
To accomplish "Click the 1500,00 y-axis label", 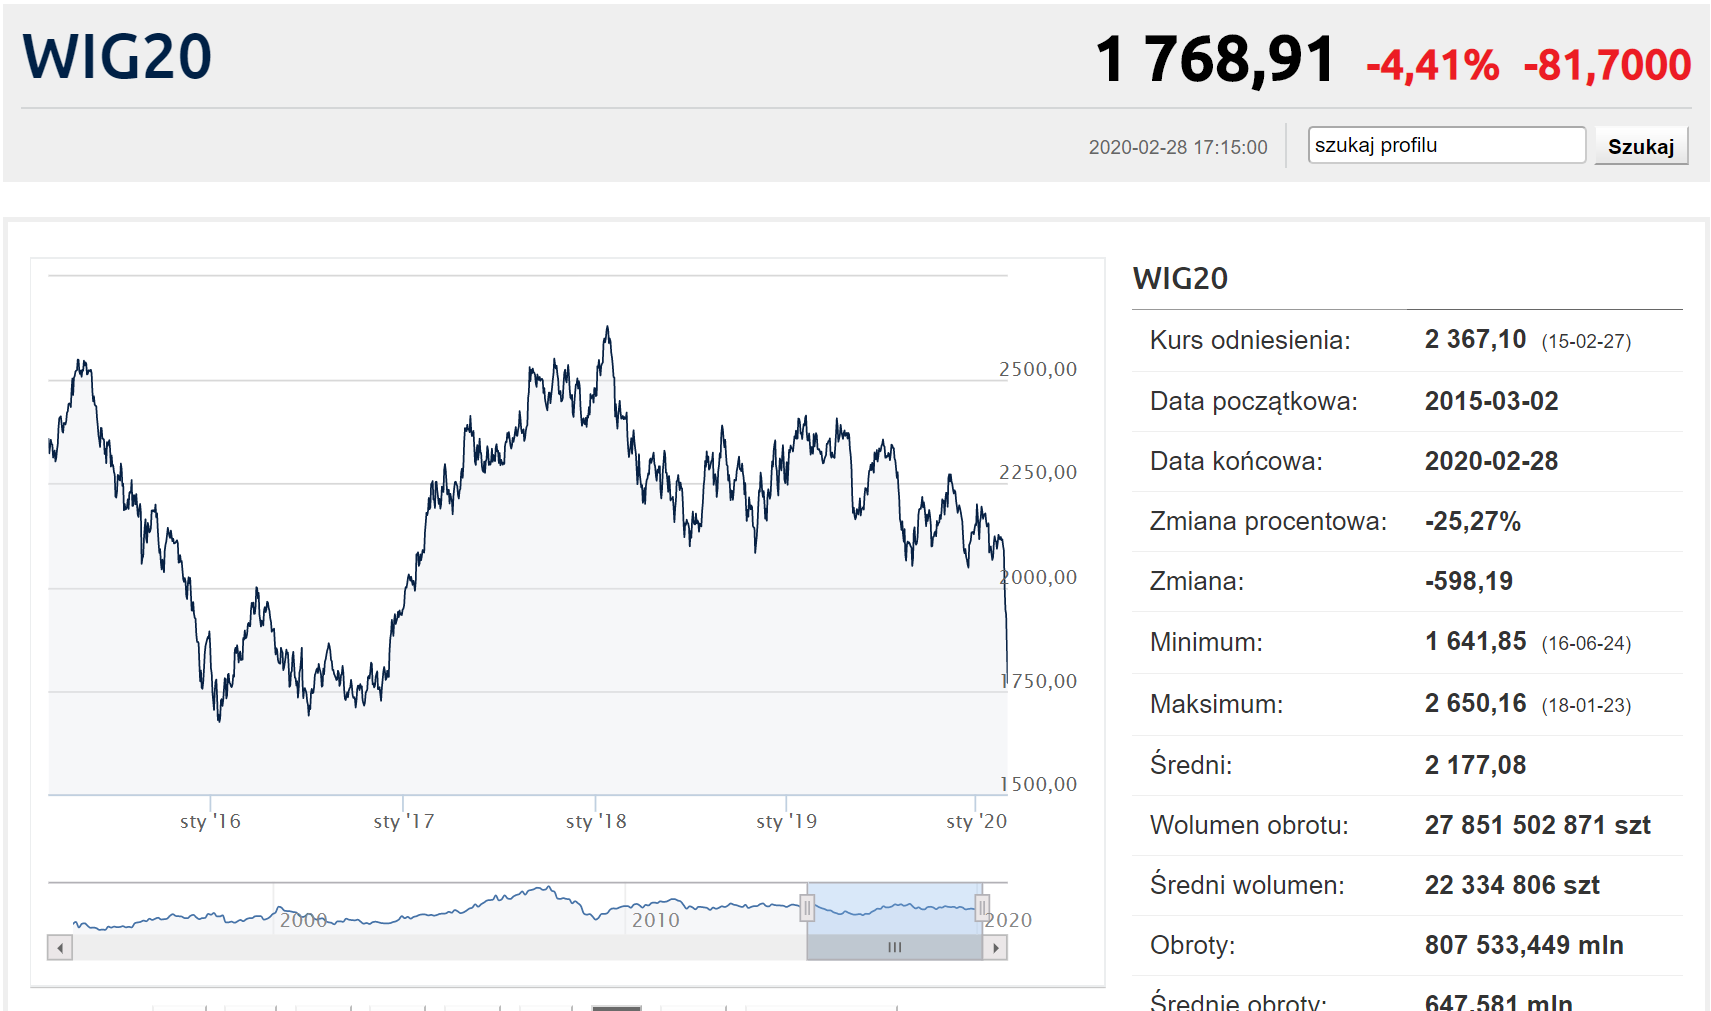I will click(1038, 784).
